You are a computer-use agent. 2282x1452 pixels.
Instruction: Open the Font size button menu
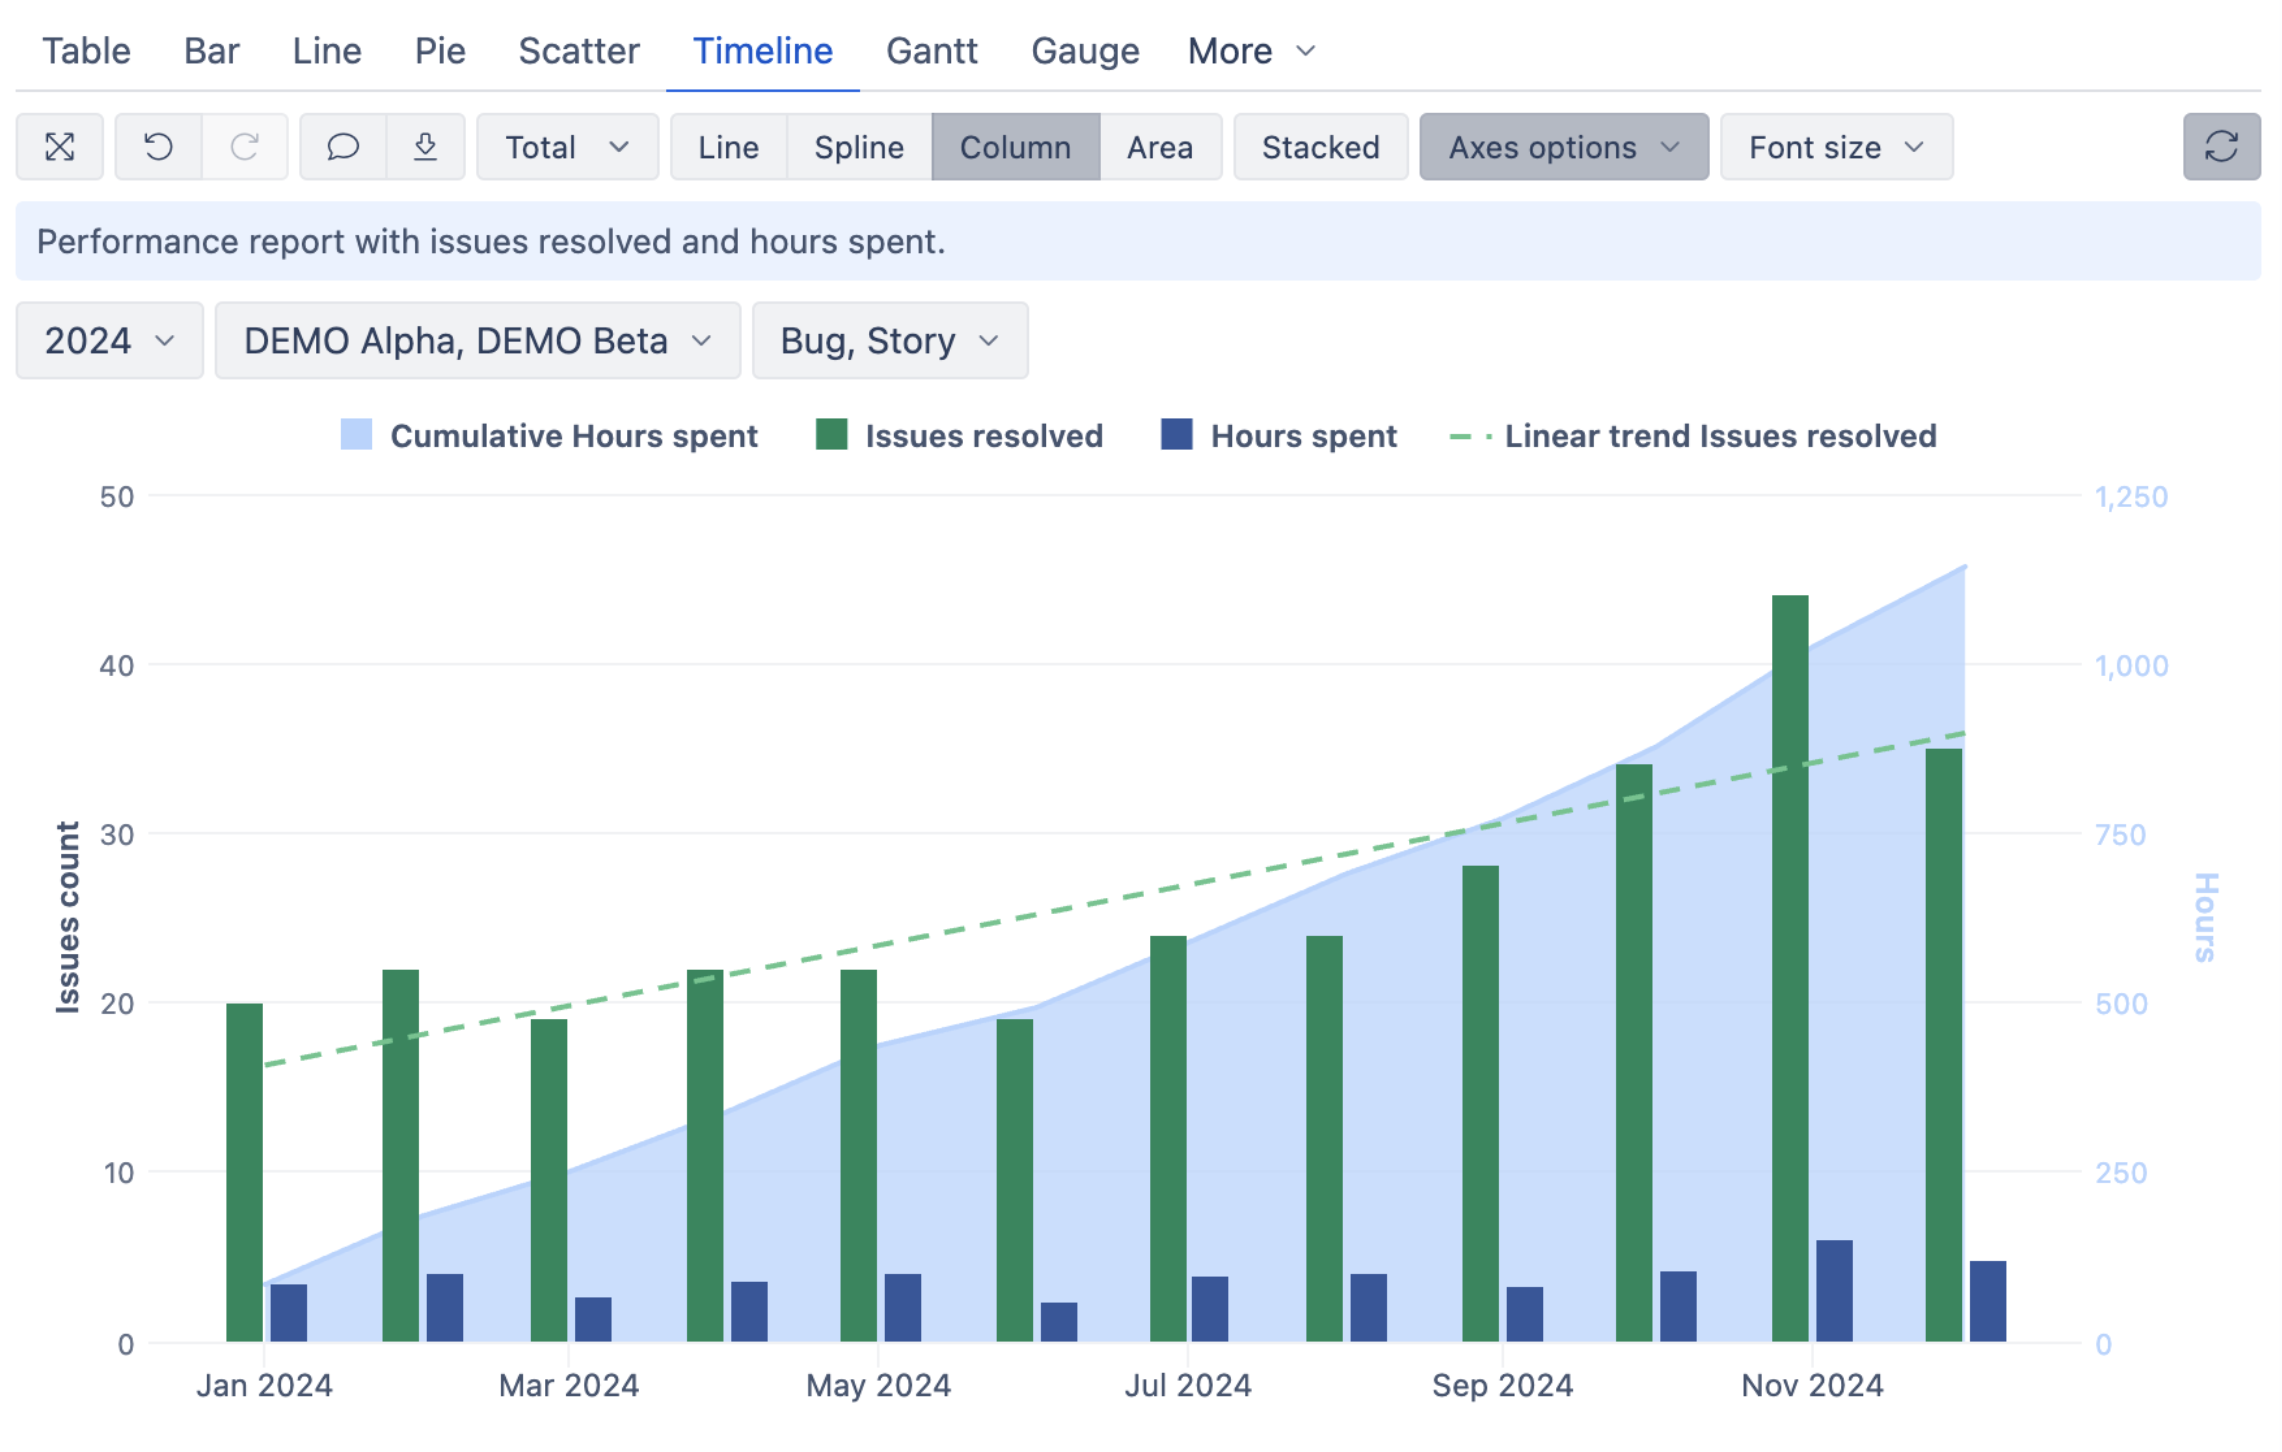[1835, 147]
